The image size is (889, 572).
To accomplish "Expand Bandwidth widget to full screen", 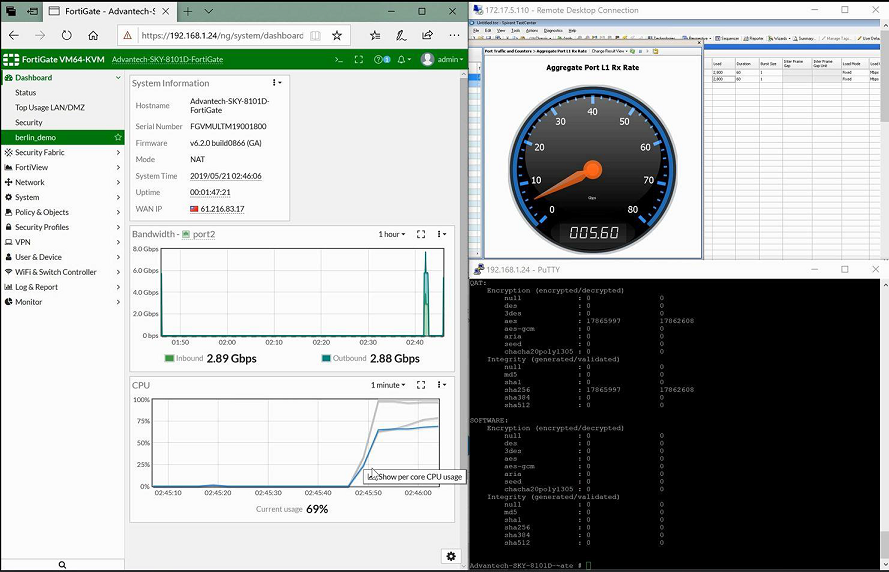I will (421, 234).
